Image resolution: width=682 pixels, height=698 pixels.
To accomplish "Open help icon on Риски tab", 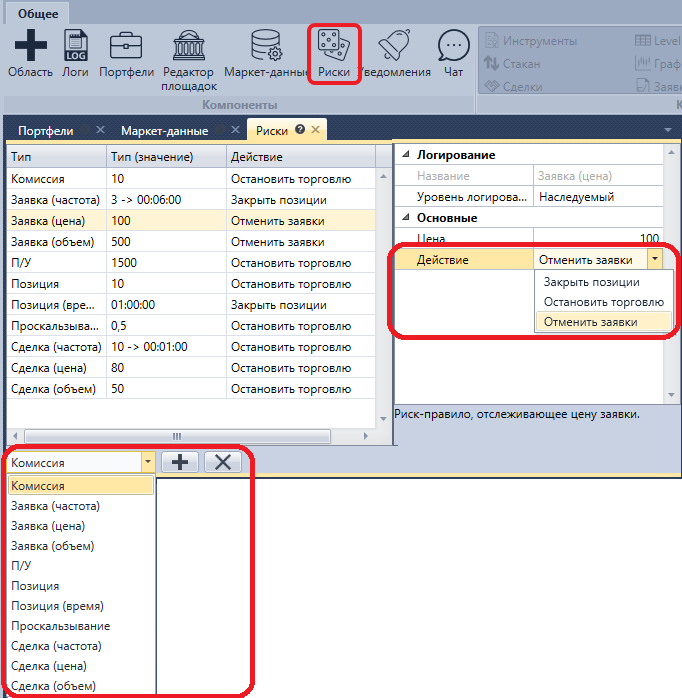I will point(300,130).
